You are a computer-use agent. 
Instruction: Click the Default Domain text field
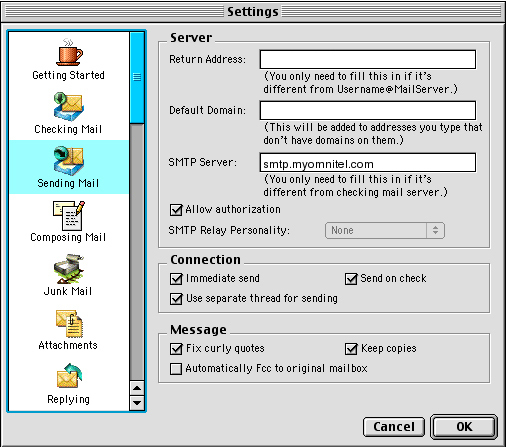point(368,110)
